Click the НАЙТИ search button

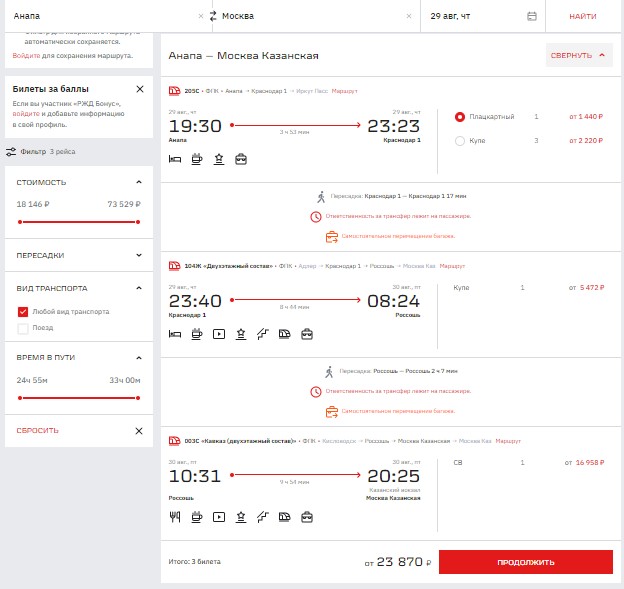click(x=583, y=16)
